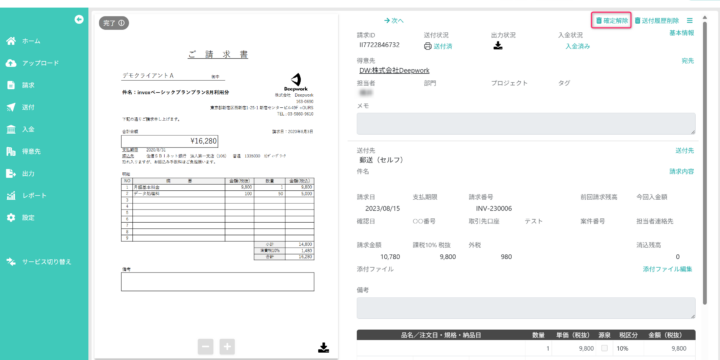This screenshot has height=360, width=720.
Task: Open the 送付先 link
Action: pos(685,150)
